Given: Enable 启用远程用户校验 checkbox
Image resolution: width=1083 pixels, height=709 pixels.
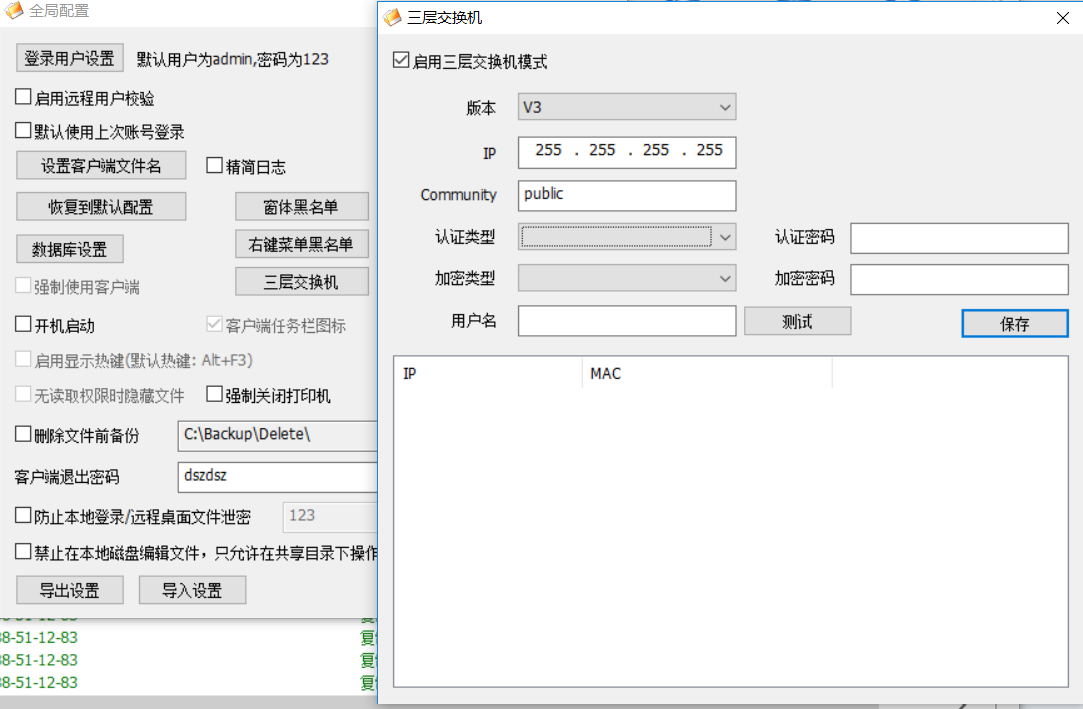Looking at the screenshot, I should (24, 98).
